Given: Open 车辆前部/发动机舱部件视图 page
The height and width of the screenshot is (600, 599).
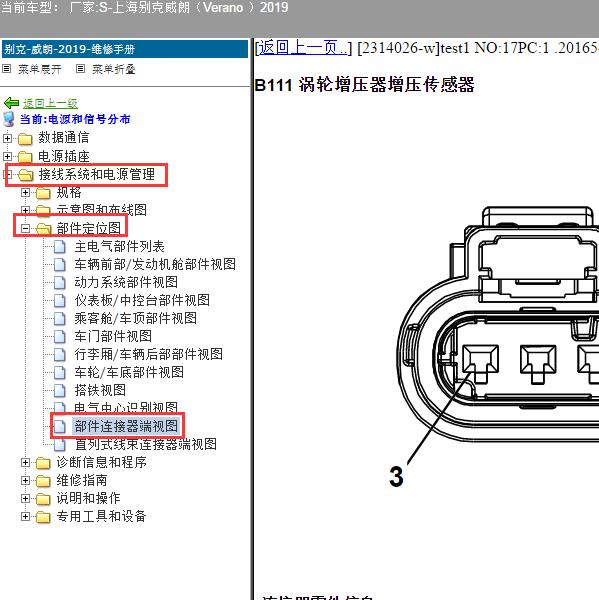Looking at the screenshot, I should coord(155,265).
